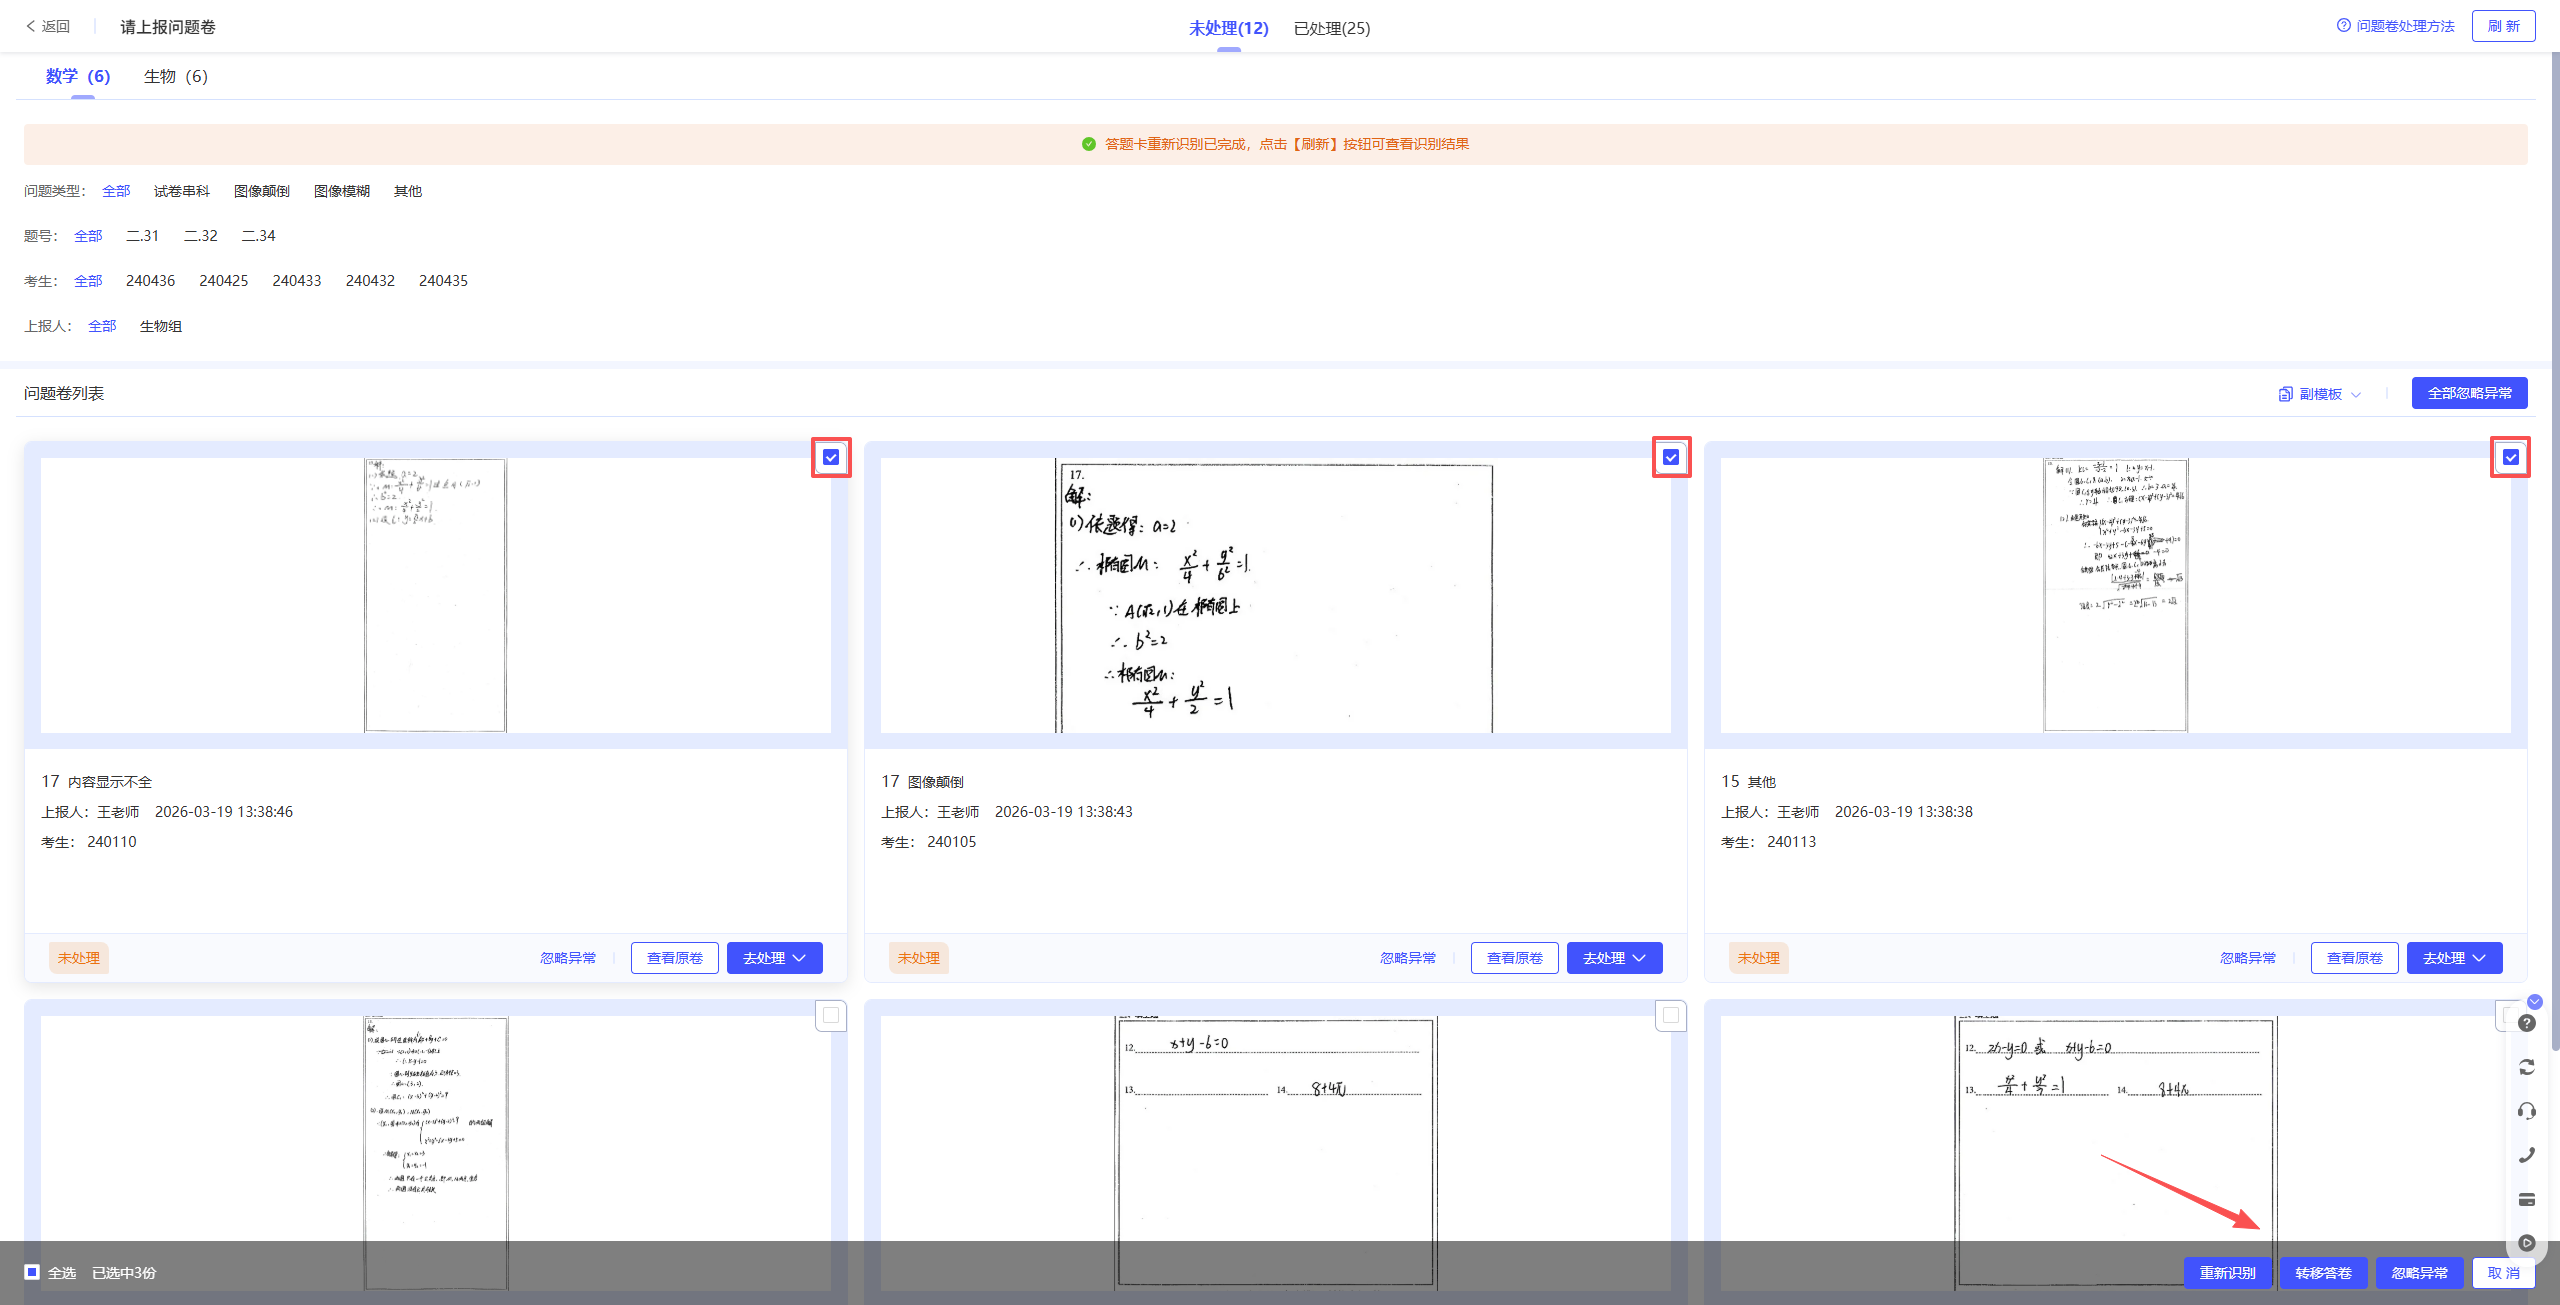This screenshot has width=2560, height=1305.
Task: Click the back arrow 返回
Action: click(x=48, y=27)
